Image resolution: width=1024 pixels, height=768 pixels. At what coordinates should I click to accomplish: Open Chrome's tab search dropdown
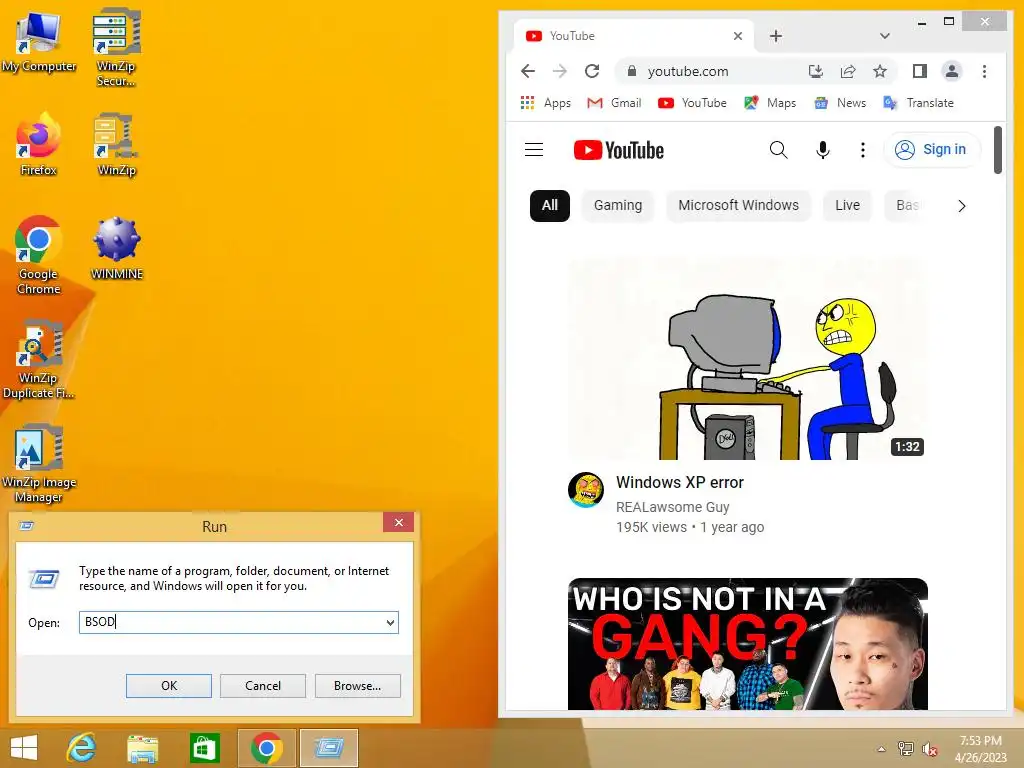(884, 36)
